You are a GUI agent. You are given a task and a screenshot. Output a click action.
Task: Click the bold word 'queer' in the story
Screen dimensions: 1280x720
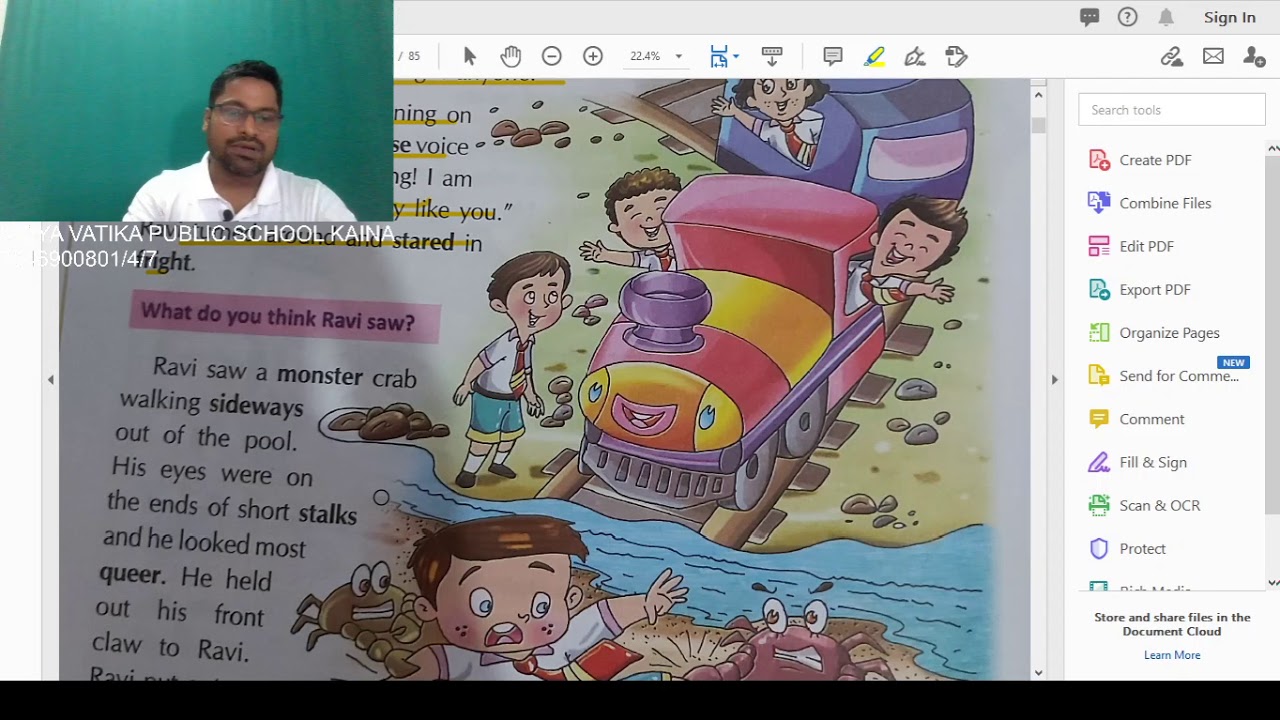[130, 575]
